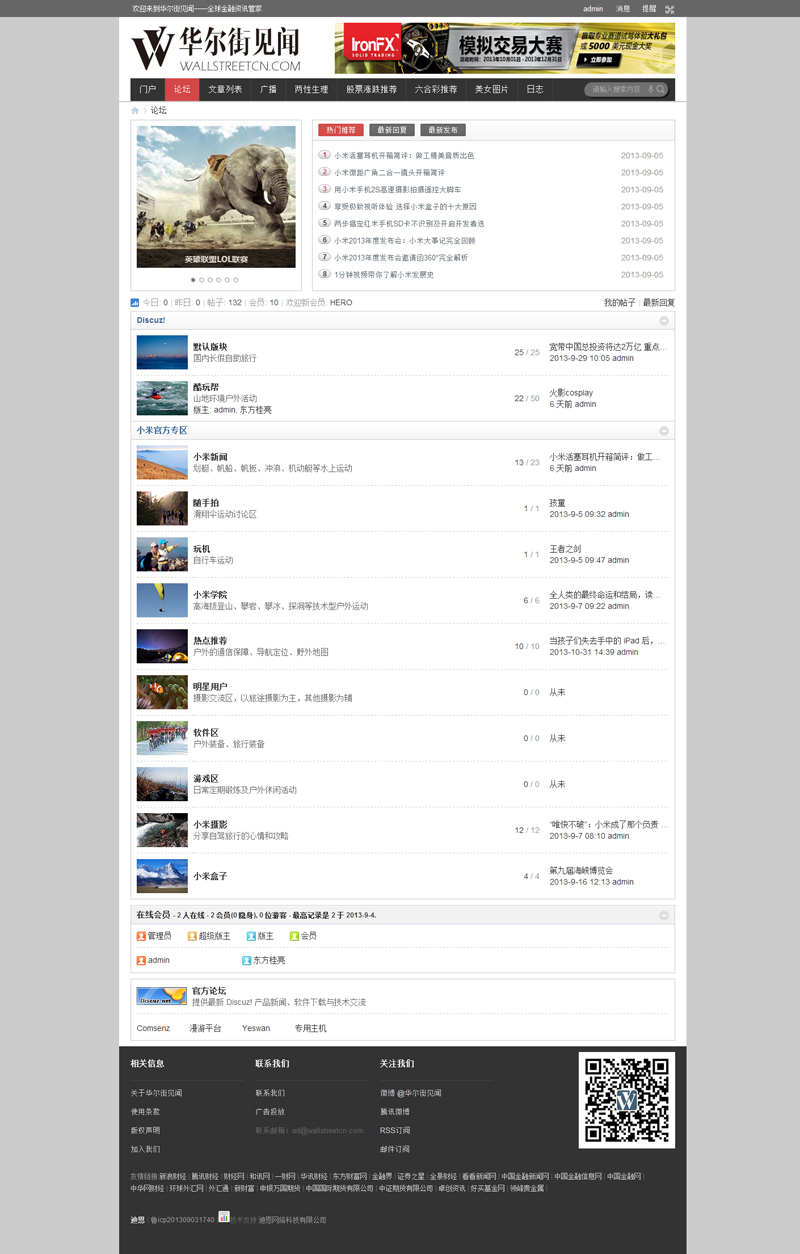
Task: Collapse the 小米官方专区 section
Action: (x=664, y=430)
